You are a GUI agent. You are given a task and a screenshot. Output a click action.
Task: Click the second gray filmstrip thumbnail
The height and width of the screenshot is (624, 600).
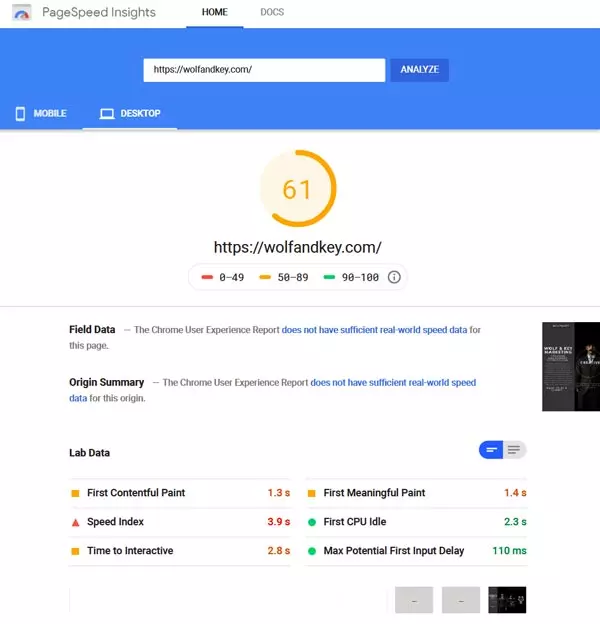coord(461,600)
